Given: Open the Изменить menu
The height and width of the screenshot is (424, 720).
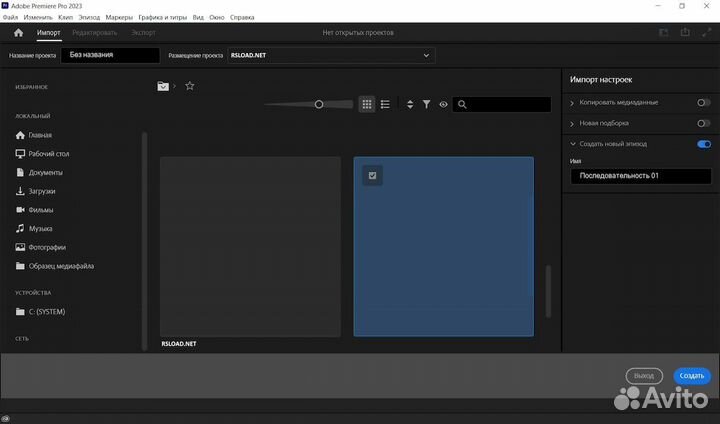Looking at the screenshot, I should [x=38, y=17].
